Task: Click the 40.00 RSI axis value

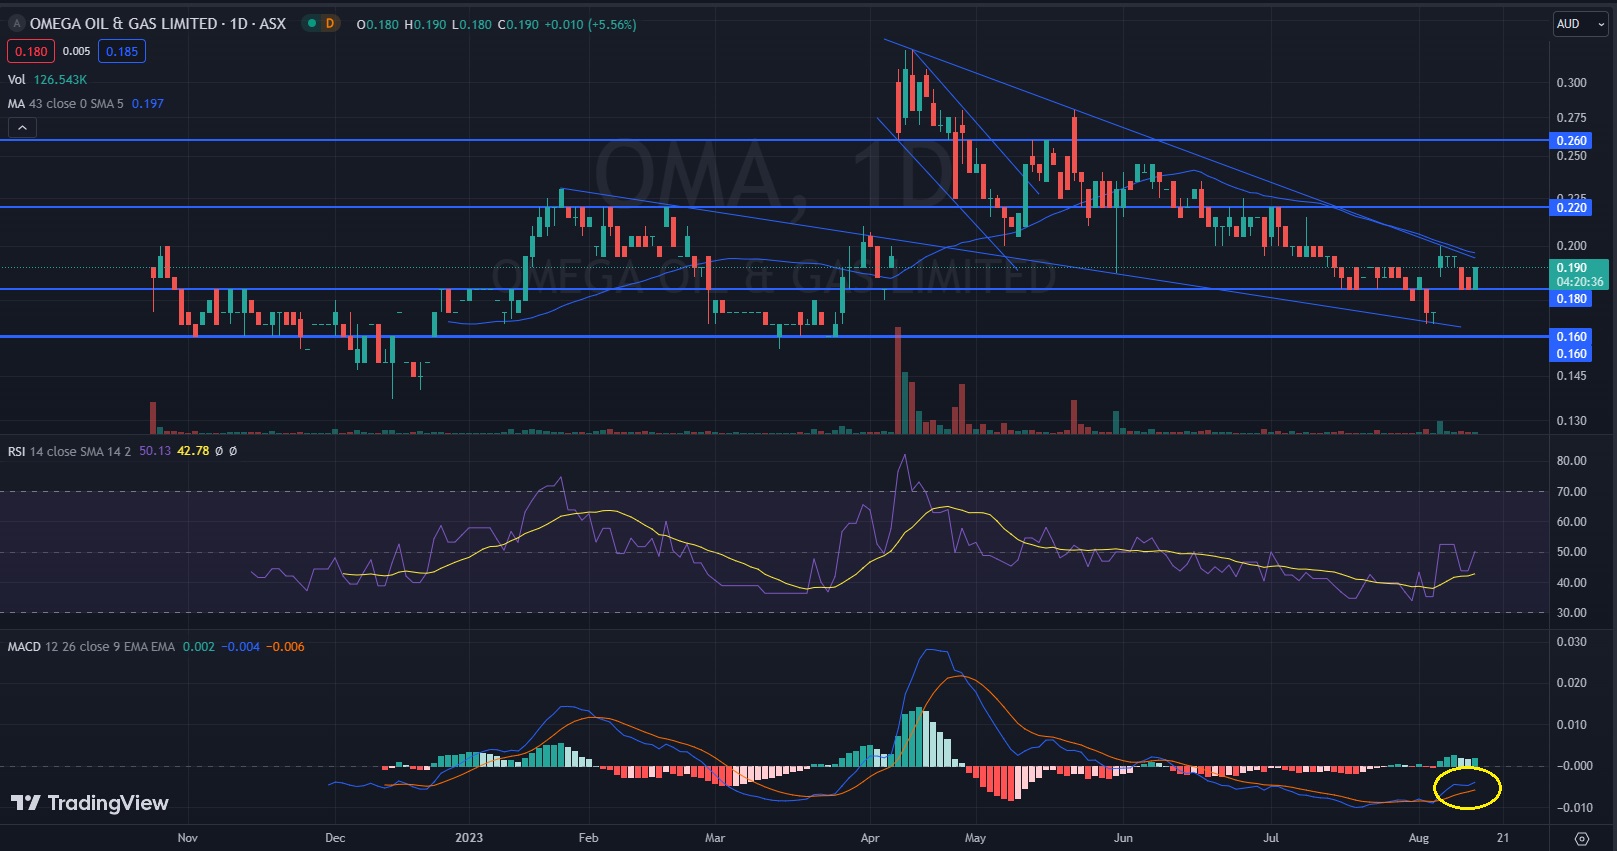Action: point(1571,583)
